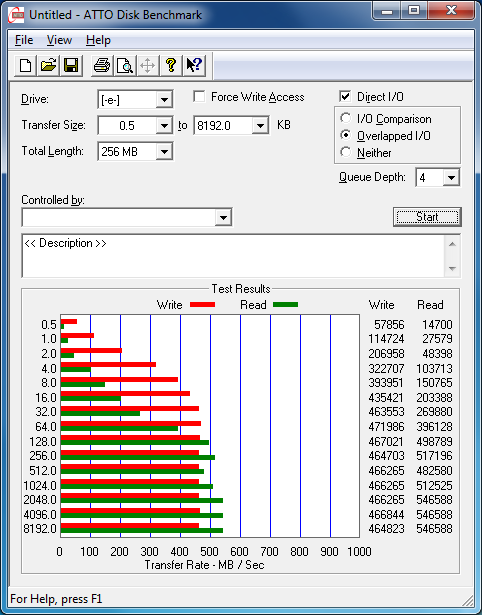Save results with the floppy disk icon

pos(71,65)
